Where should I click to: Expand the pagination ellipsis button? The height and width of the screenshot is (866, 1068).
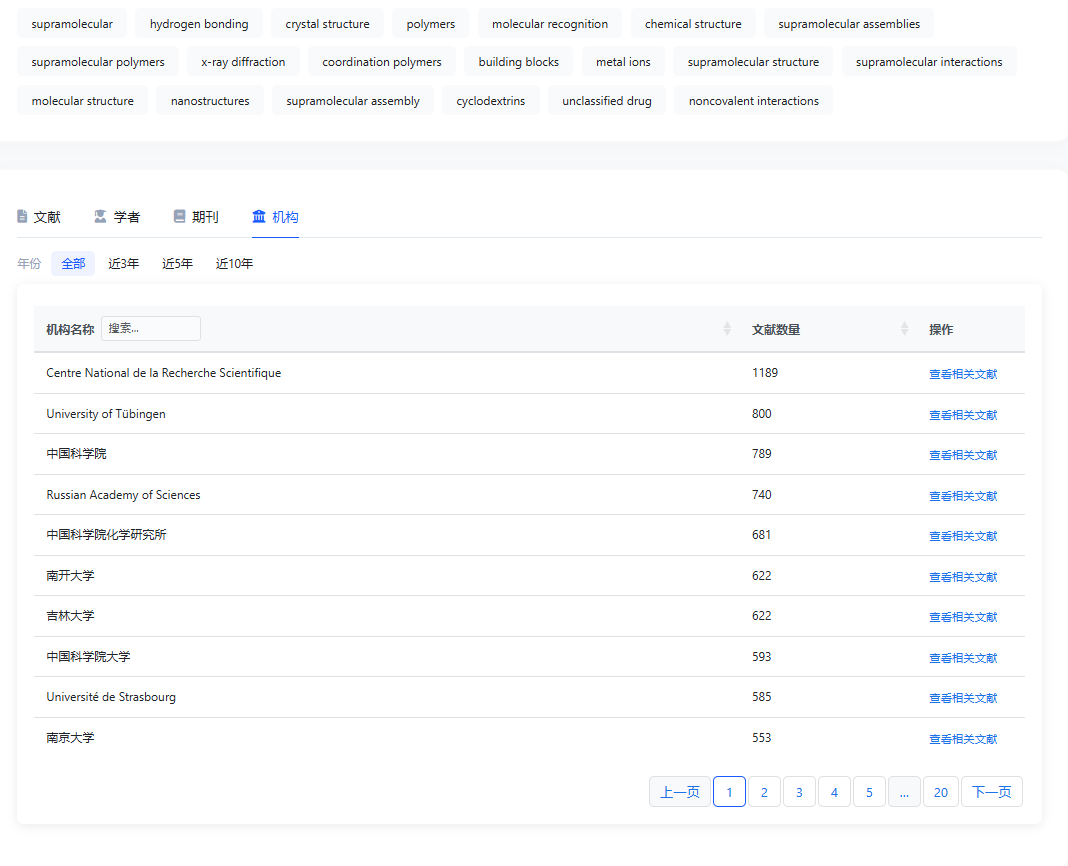[x=903, y=792]
